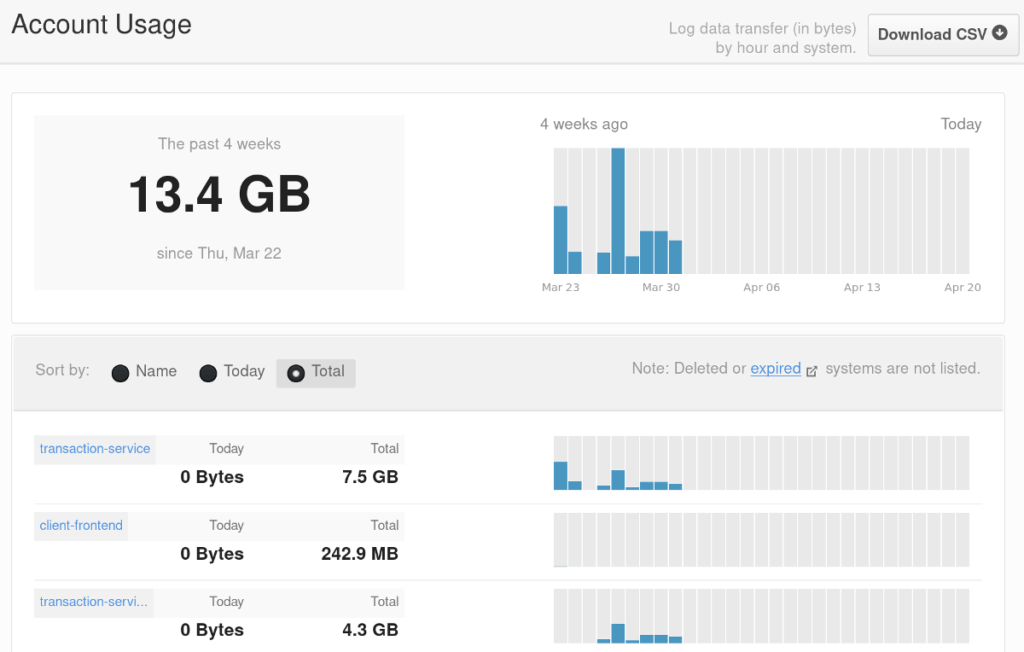Click the Download CSV button
The height and width of the screenshot is (652, 1024).
942,34
